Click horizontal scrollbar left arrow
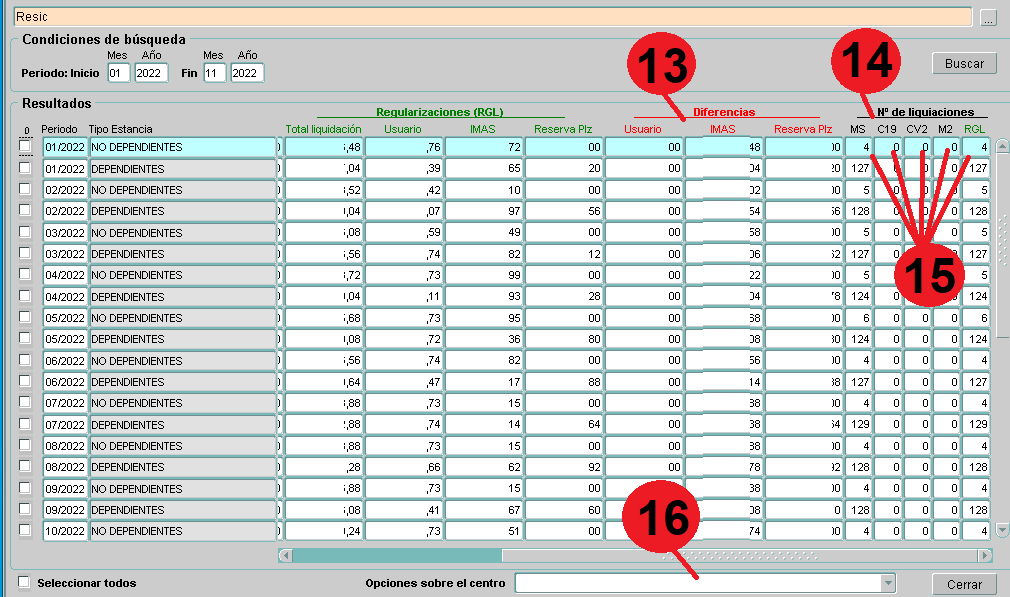Viewport: 1010px width, 597px height. [x=285, y=555]
